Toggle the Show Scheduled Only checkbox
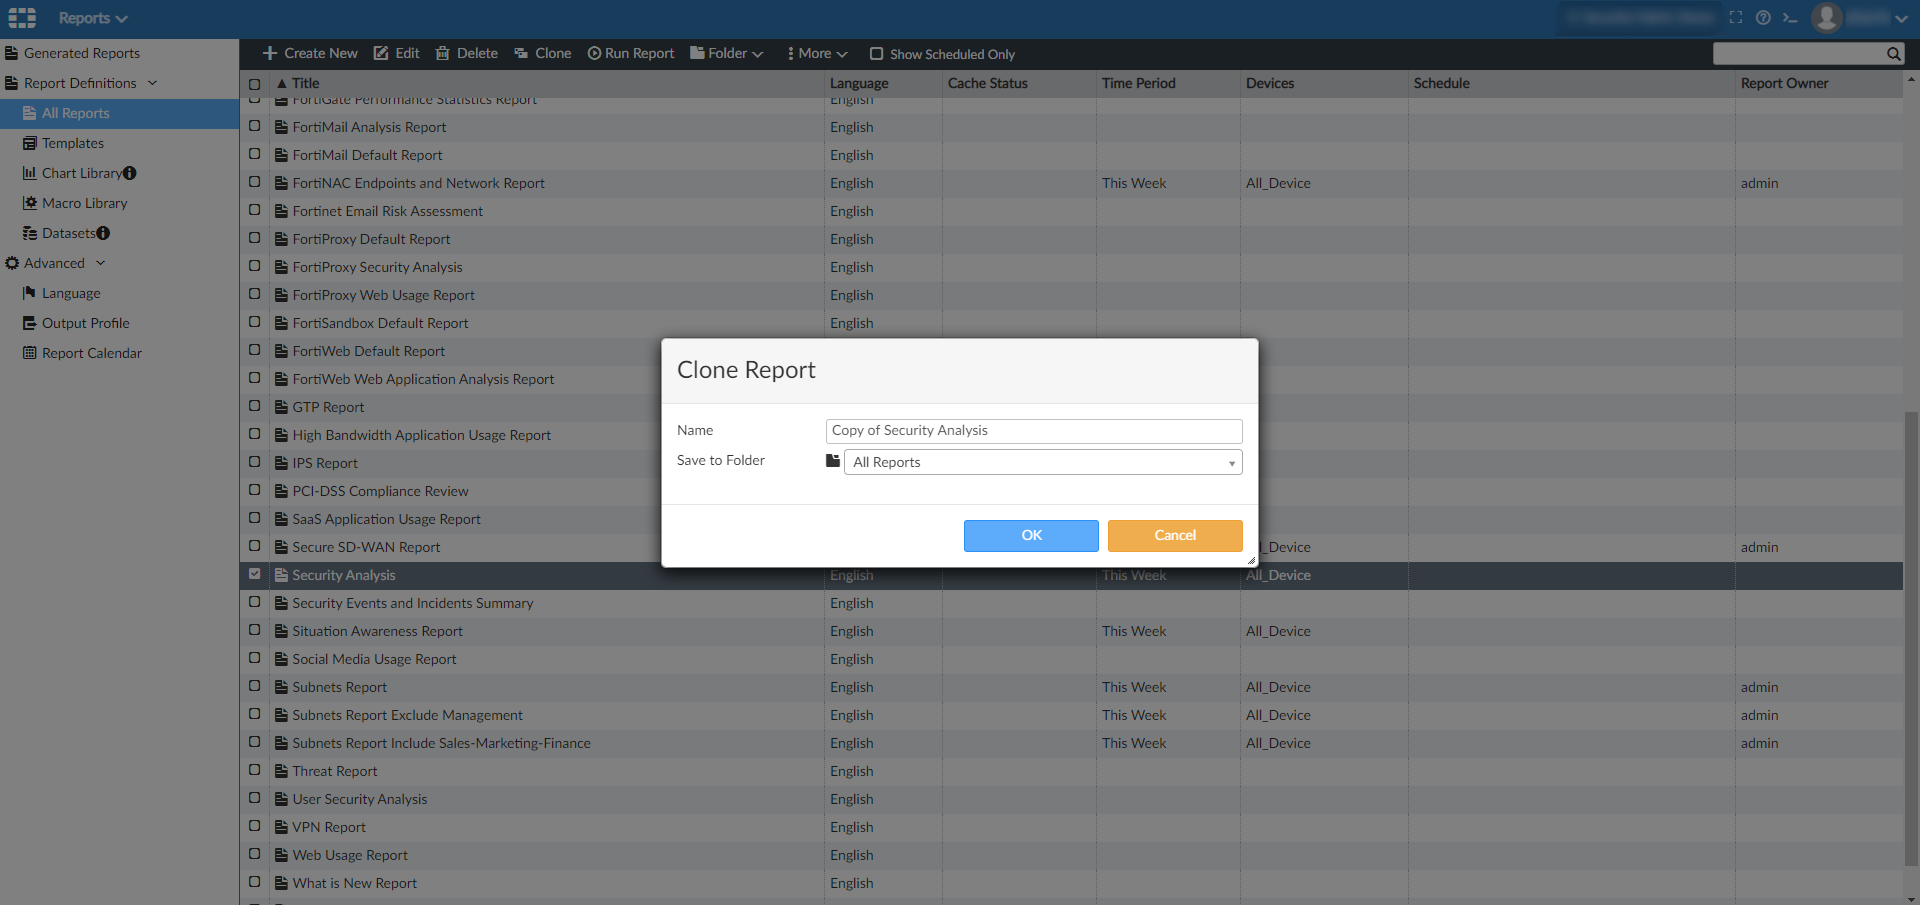This screenshot has height=905, width=1920. [876, 54]
